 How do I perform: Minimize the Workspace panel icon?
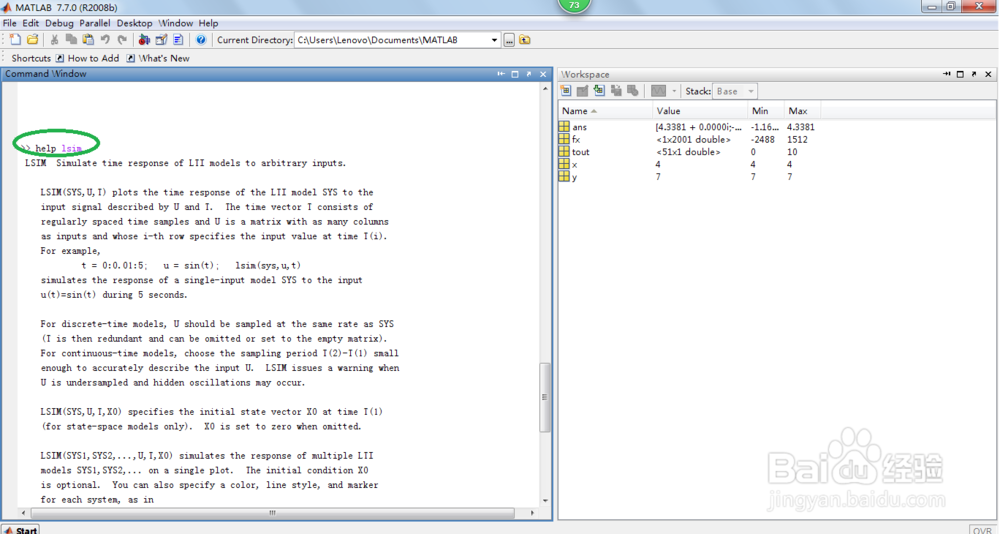pos(946,74)
